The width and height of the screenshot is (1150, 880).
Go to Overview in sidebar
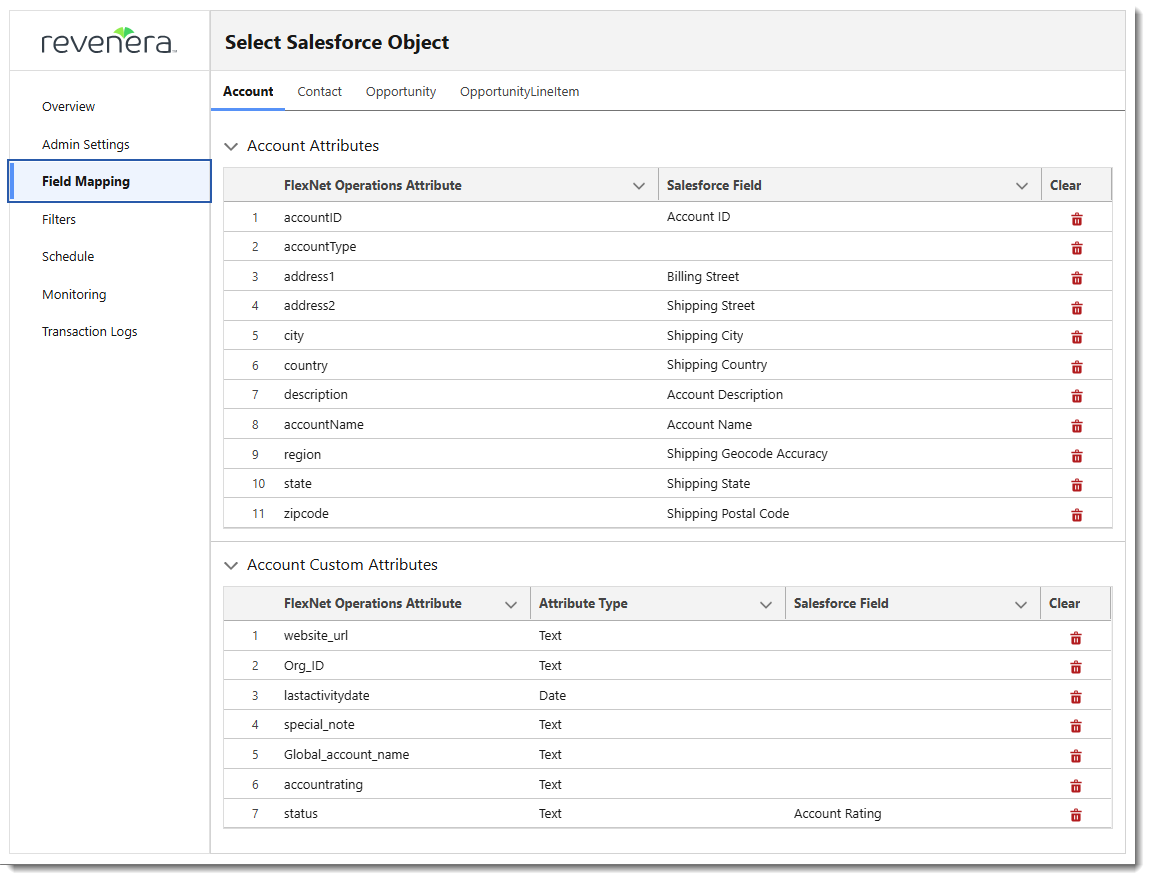click(x=68, y=106)
